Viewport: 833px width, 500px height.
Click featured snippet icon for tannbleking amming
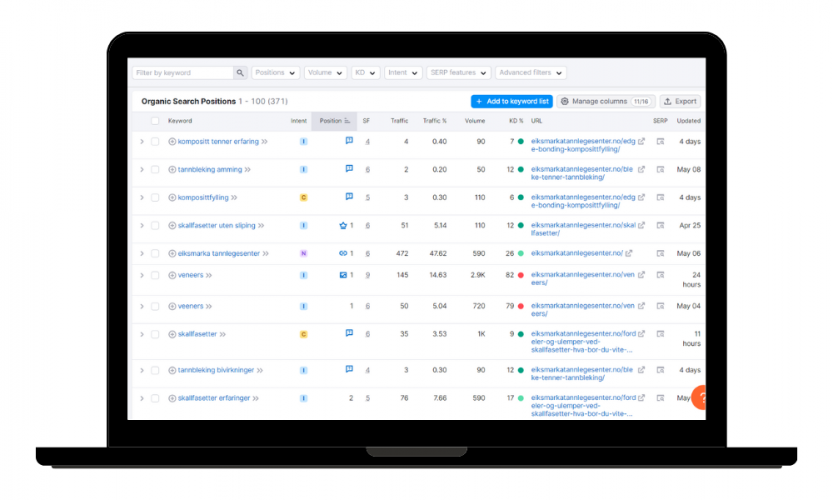point(349,169)
